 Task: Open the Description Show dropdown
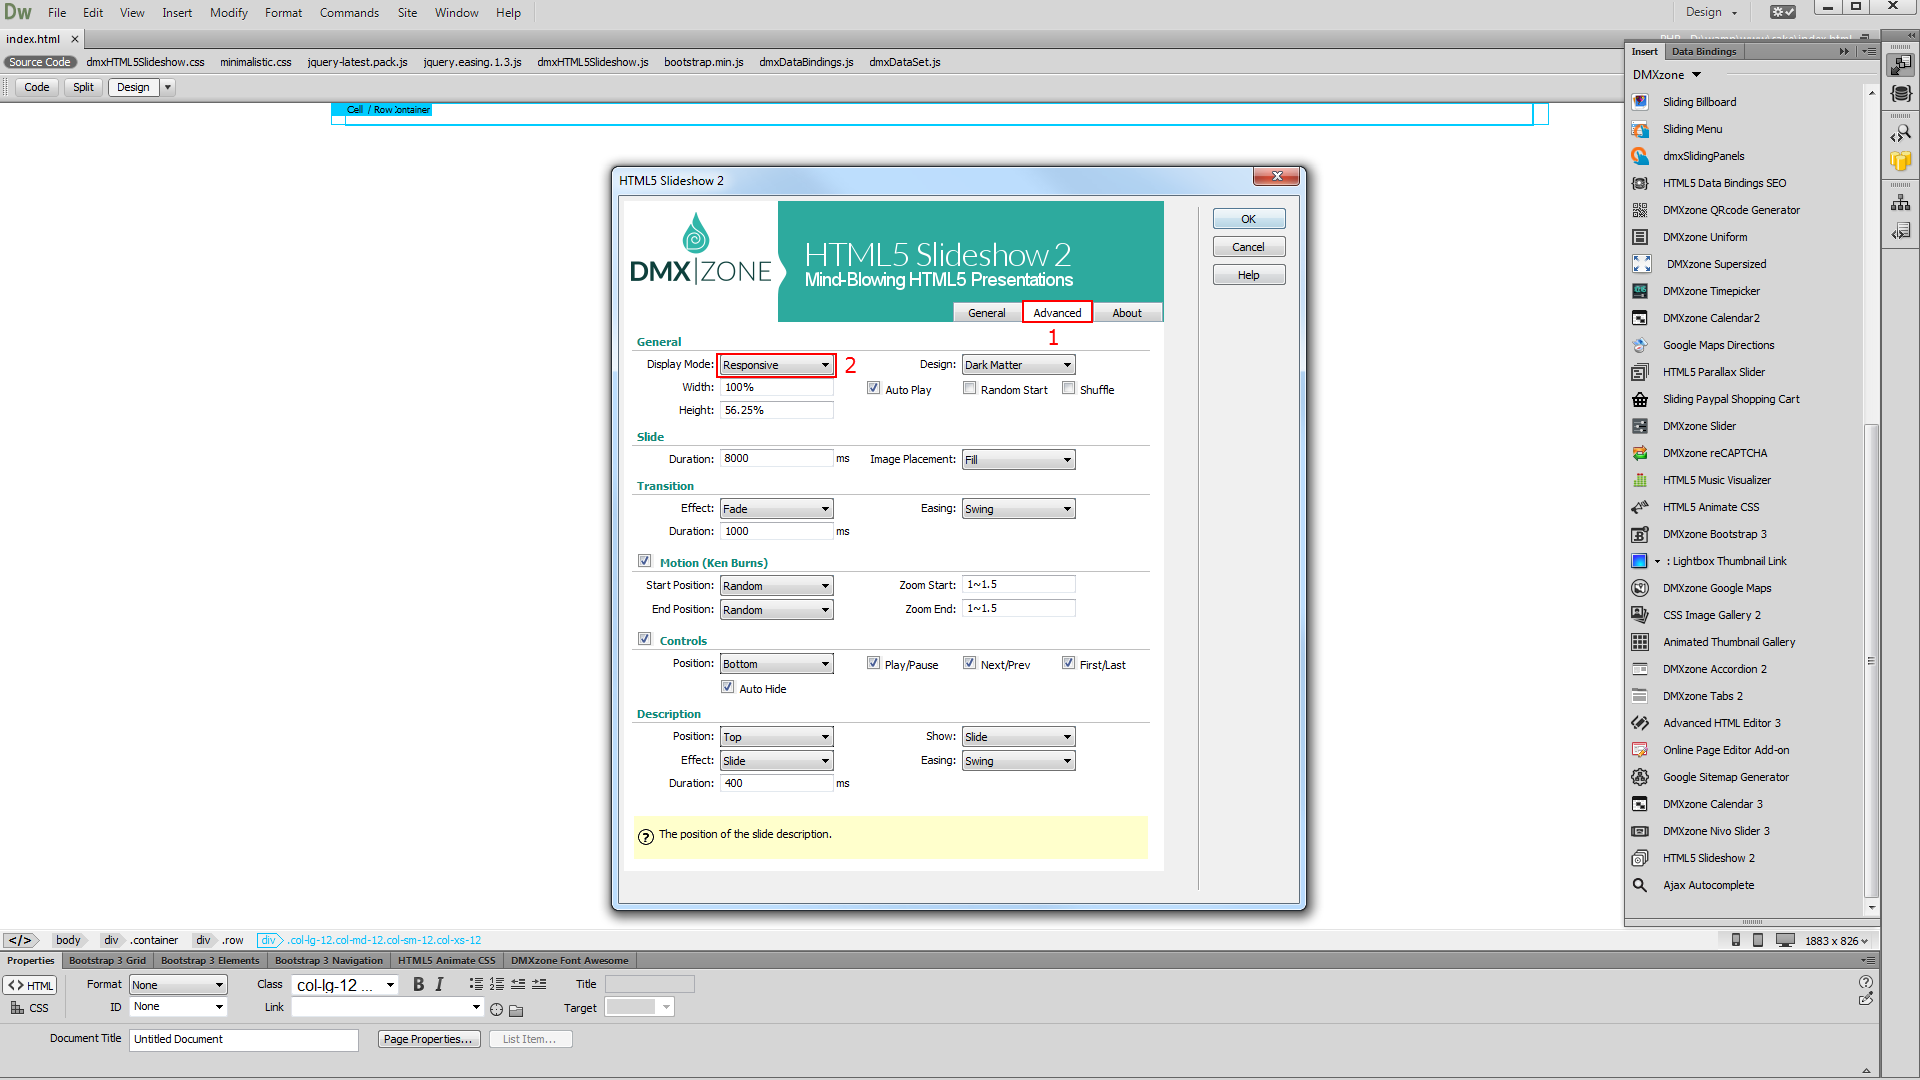coord(1018,737)
